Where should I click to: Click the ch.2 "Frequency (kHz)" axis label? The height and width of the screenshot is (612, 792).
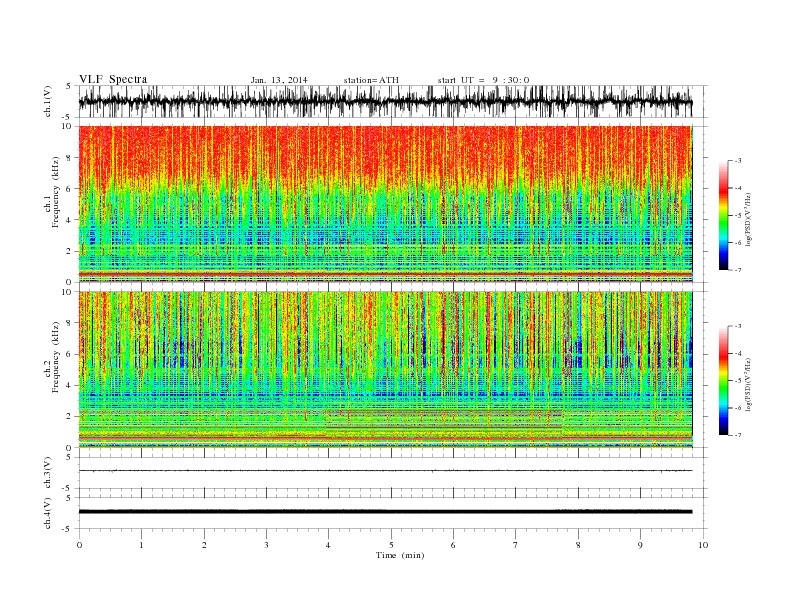click(x=56, y=356)
